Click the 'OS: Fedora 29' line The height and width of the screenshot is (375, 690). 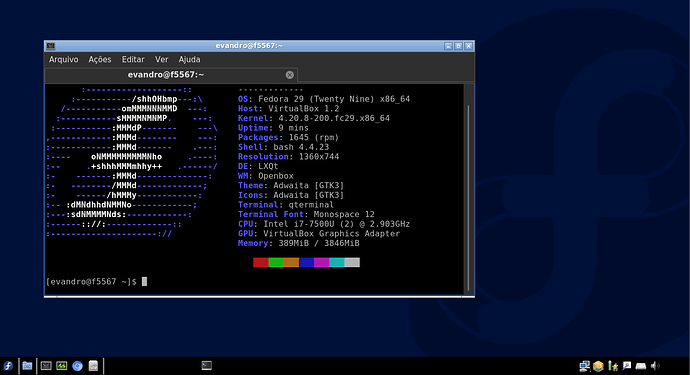point(324,99)
